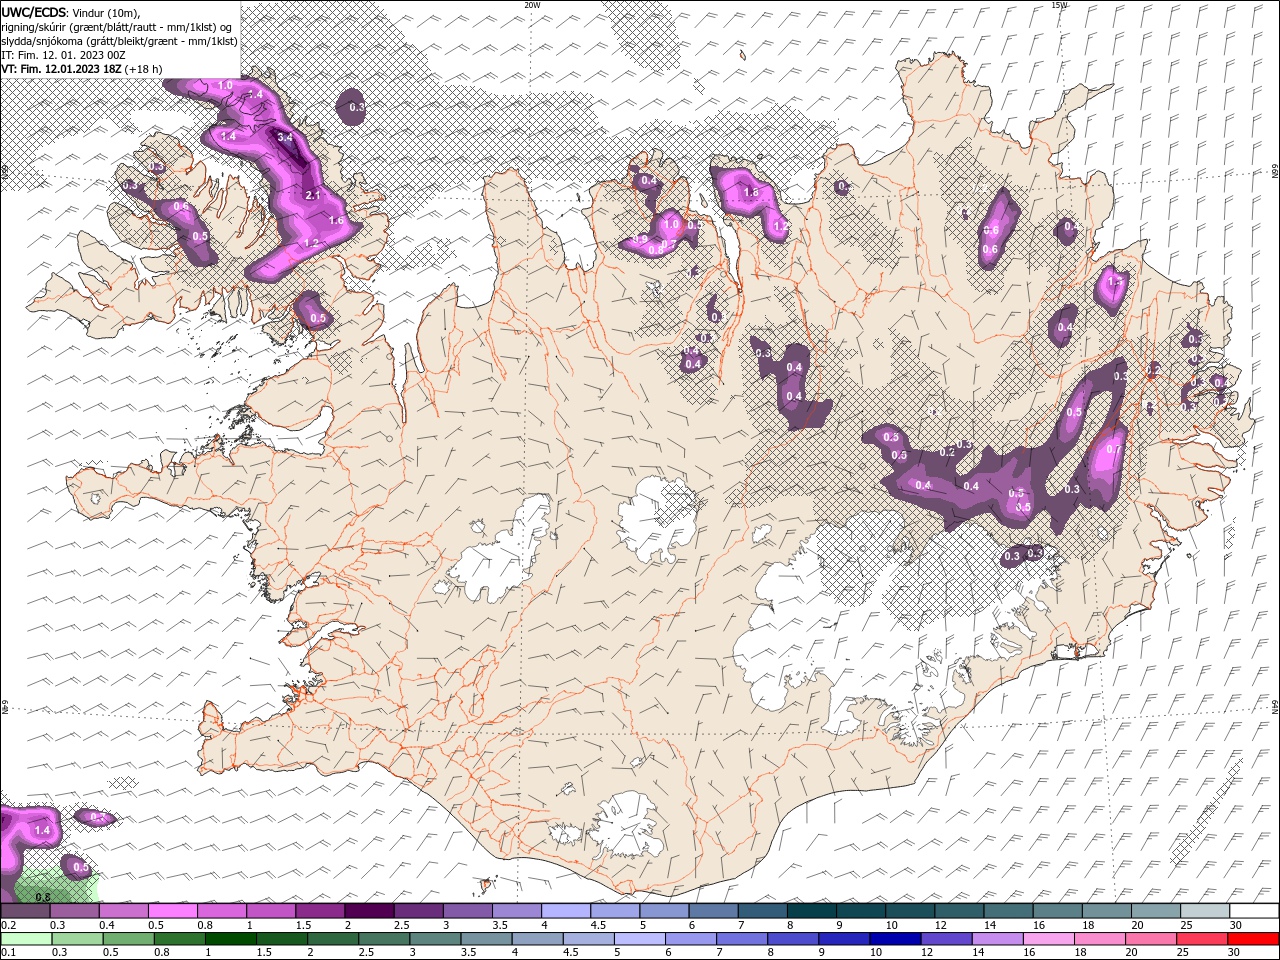Click the green rain patch at the bottom-left corner
1280x960 pixels.
[55, 885]
